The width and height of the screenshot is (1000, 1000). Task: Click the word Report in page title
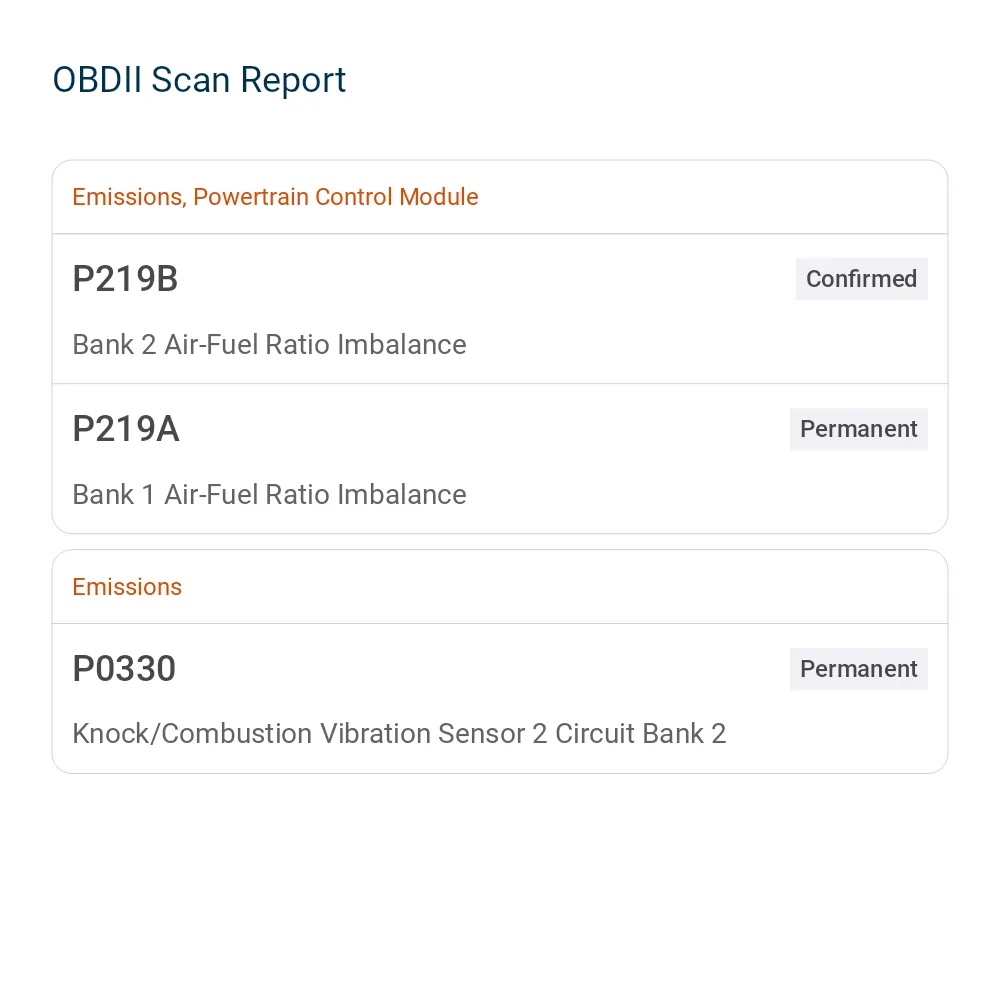click(x=293, y=80)
